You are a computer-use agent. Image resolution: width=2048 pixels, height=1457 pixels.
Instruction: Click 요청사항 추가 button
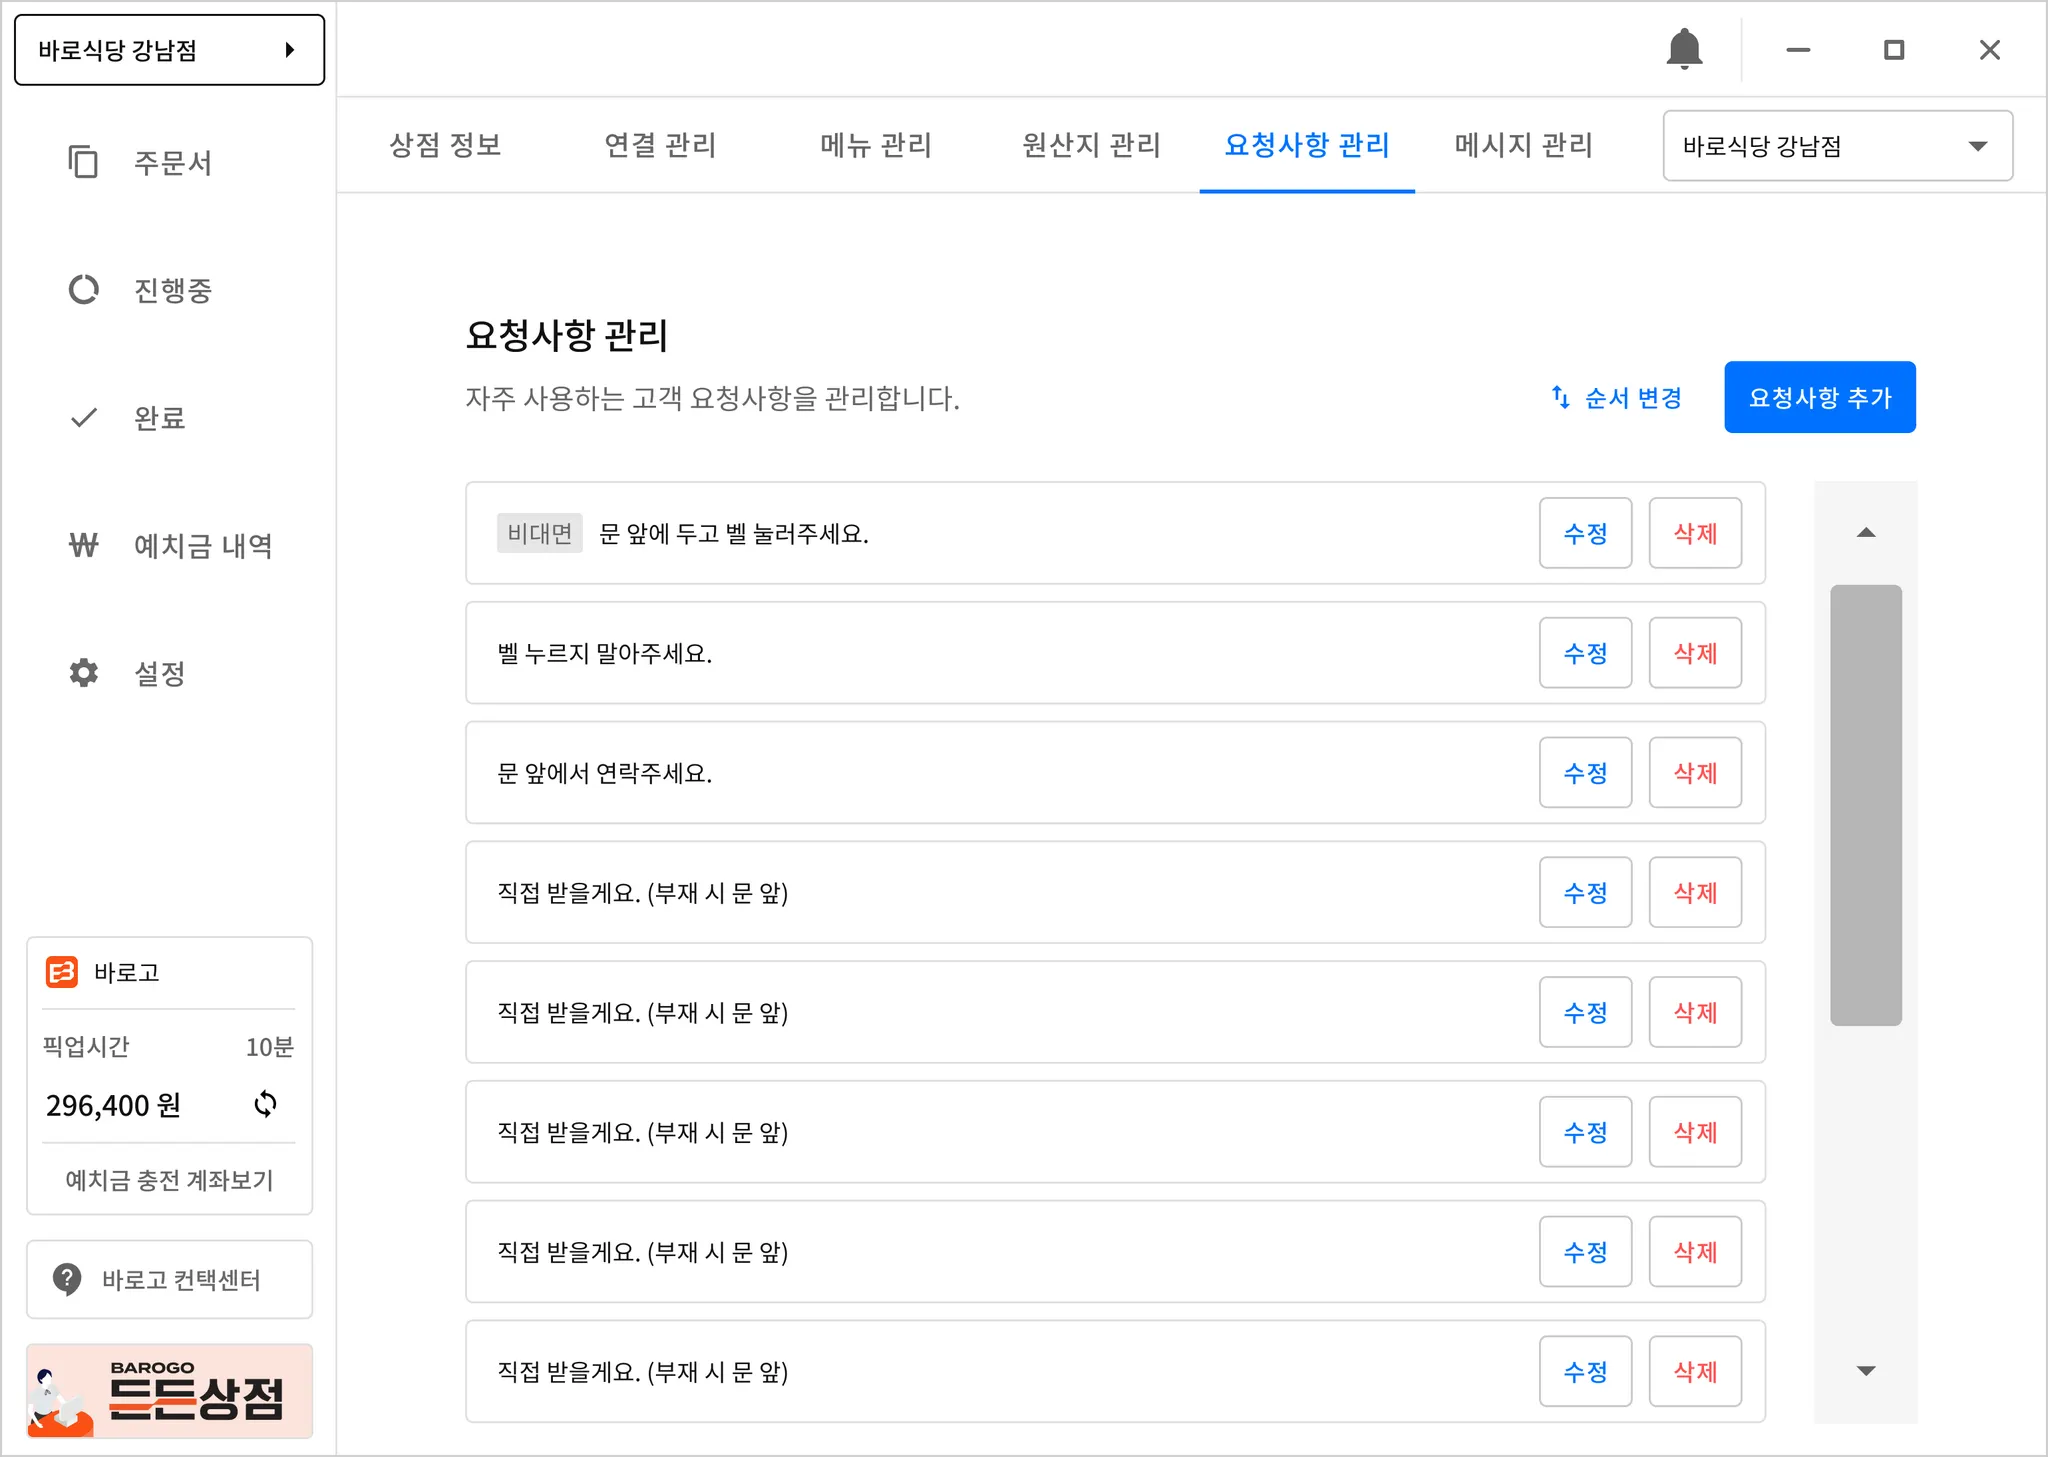[x=1819, y=397]
